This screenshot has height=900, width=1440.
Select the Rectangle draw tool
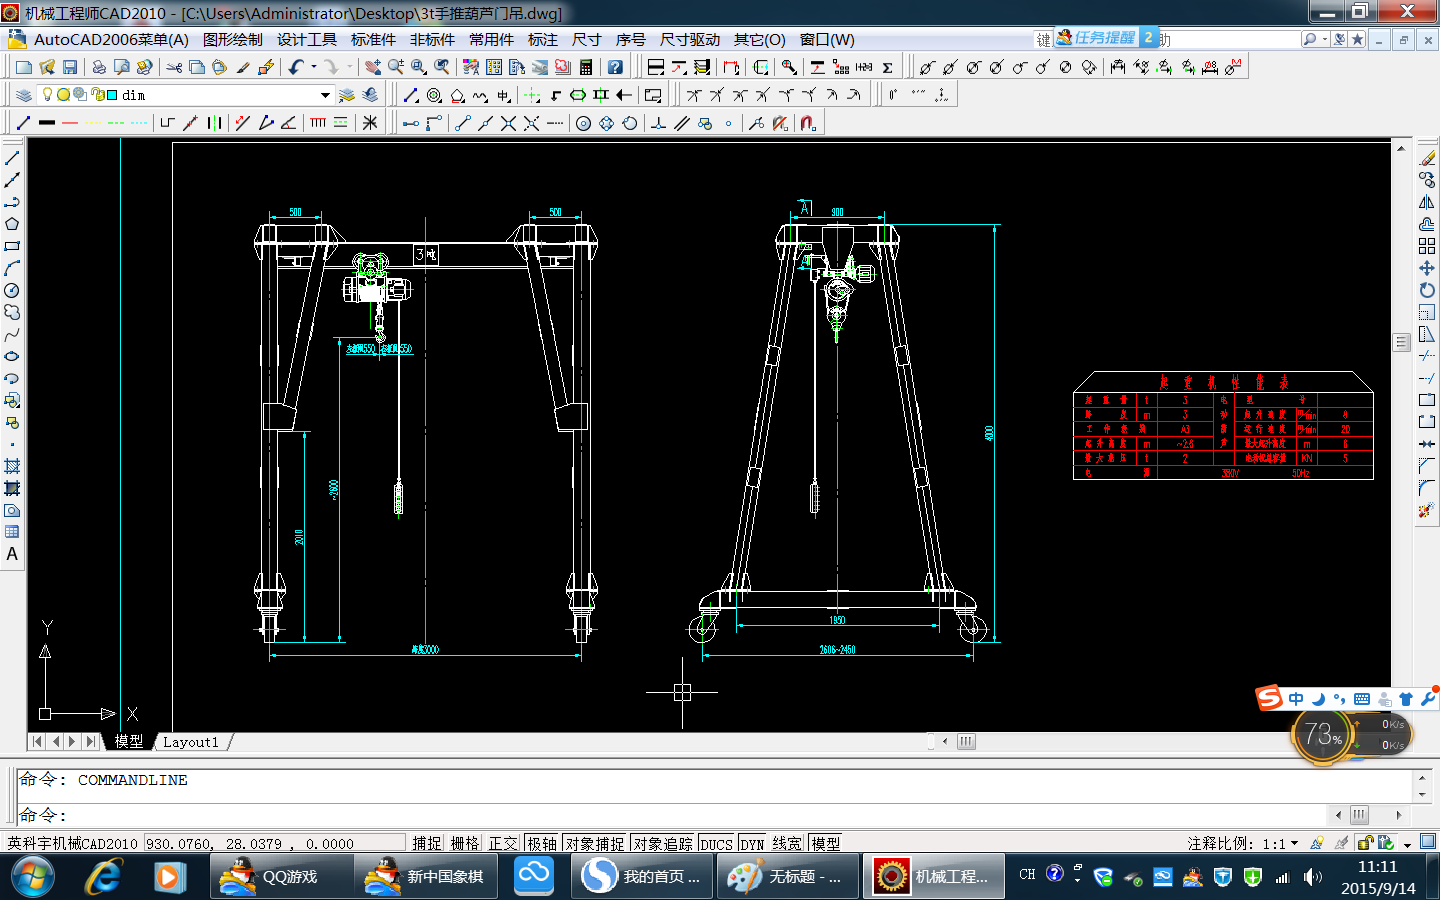point(12,246)
